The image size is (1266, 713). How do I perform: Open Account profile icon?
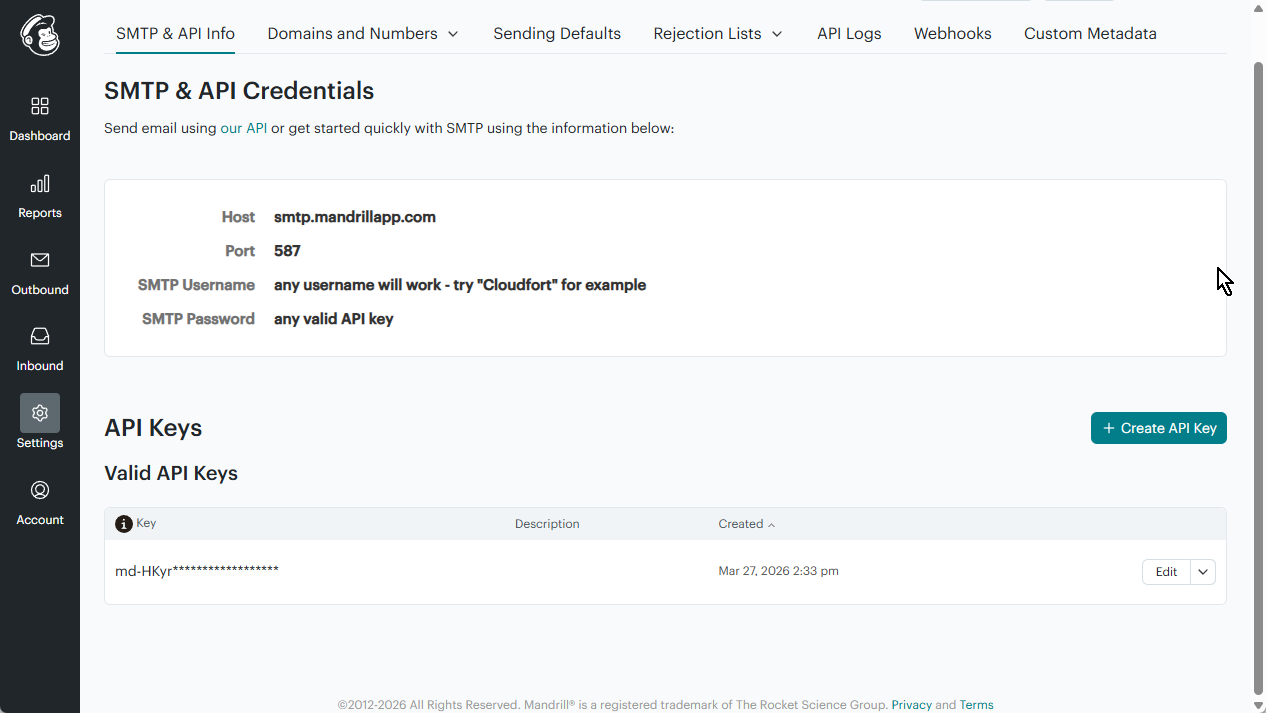coord(40,490)
